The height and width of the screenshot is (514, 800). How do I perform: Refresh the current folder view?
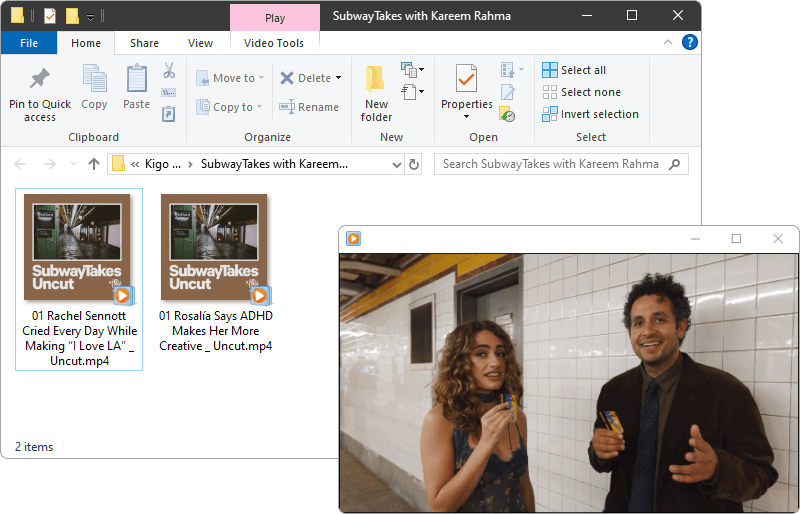click(415, 164)
